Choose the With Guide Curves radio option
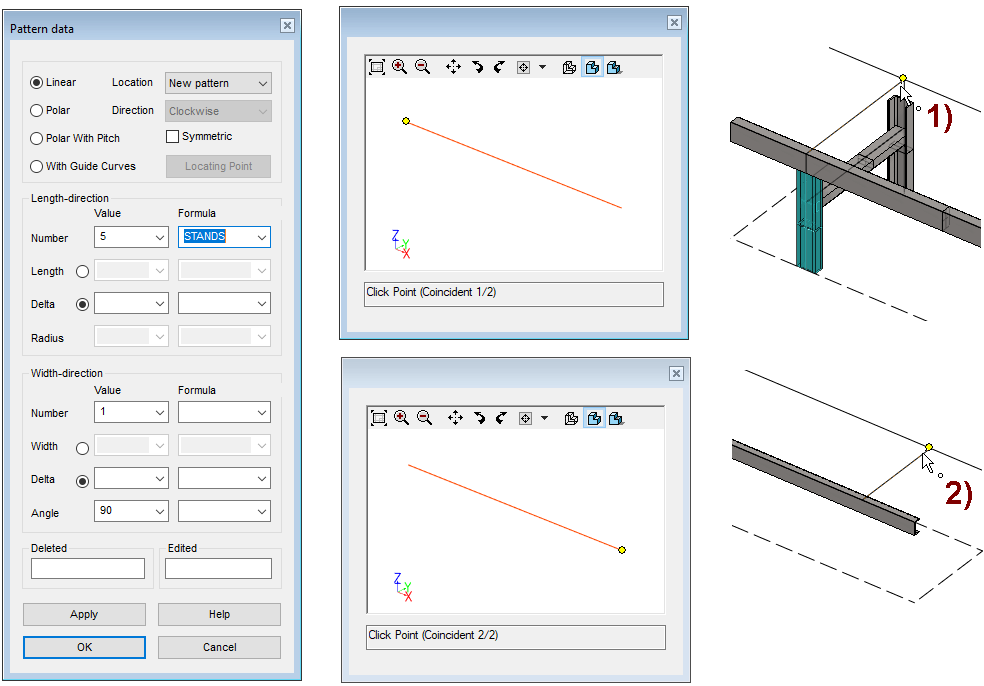Screen dimensions: 984x686 37,167
